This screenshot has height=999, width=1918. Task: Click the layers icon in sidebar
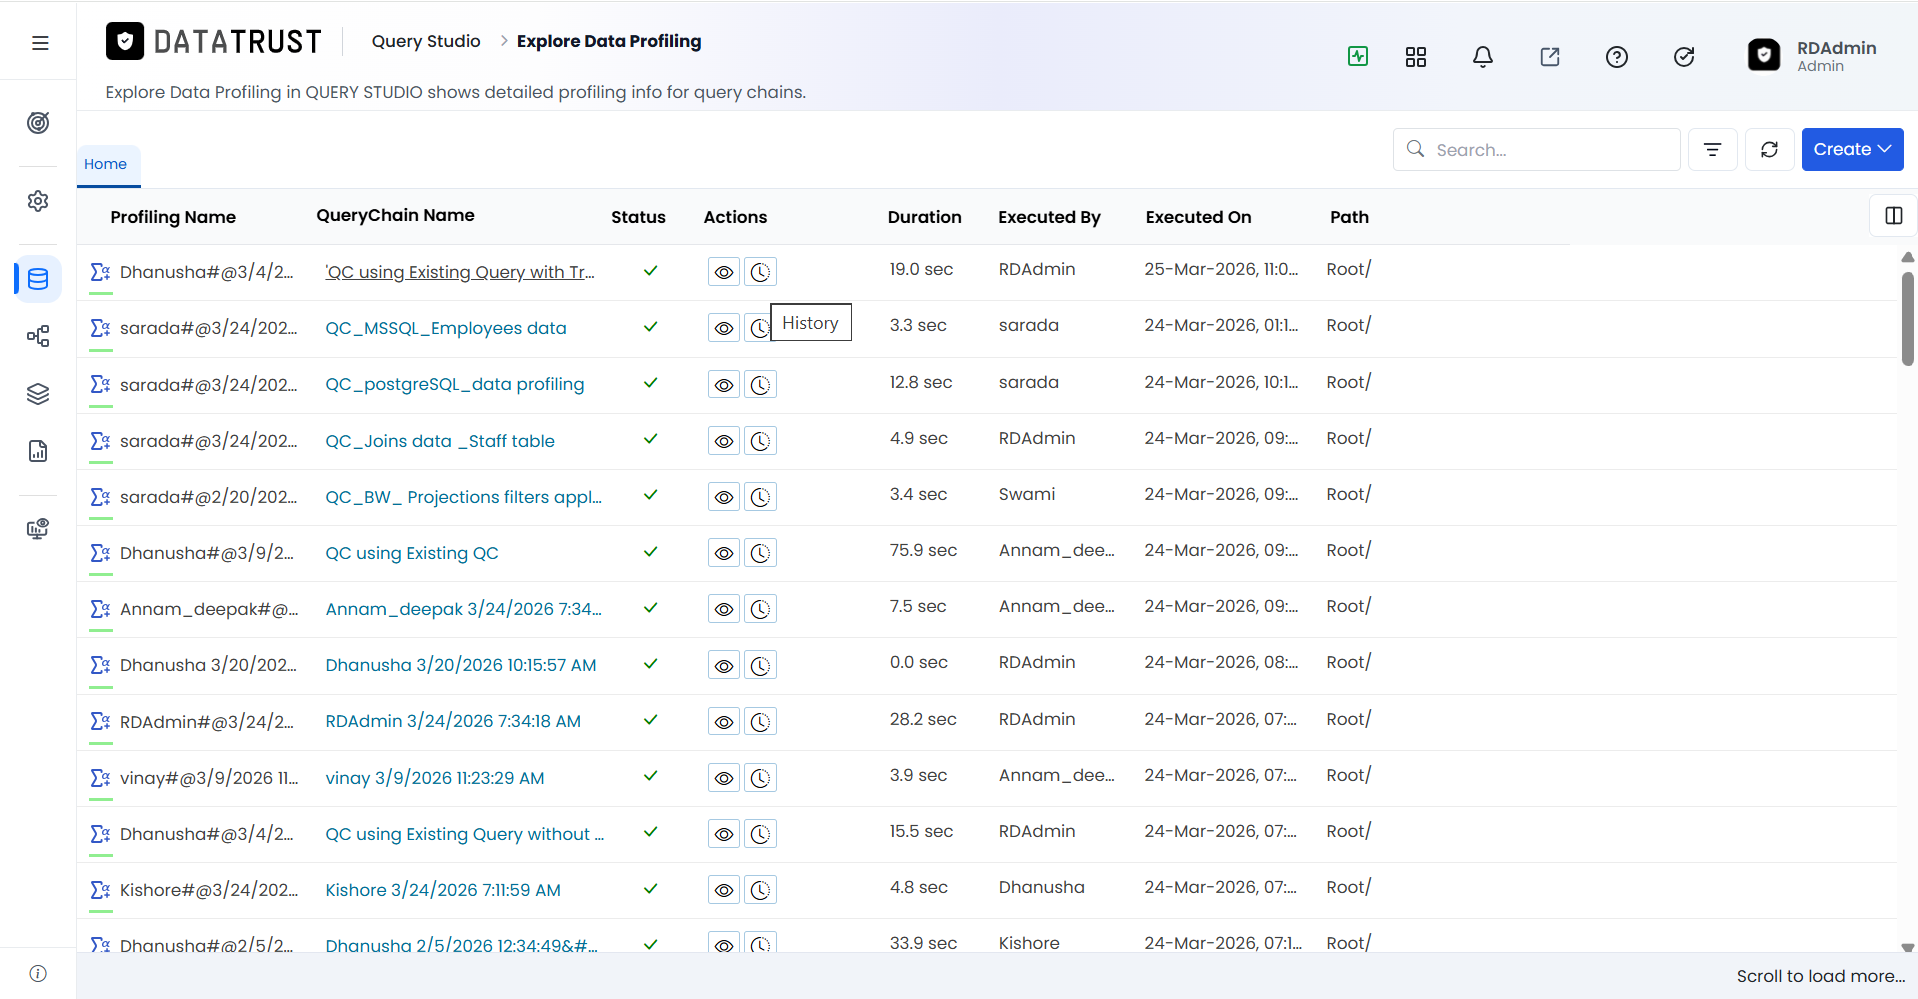pyautogui.click(x=38, y=394)
